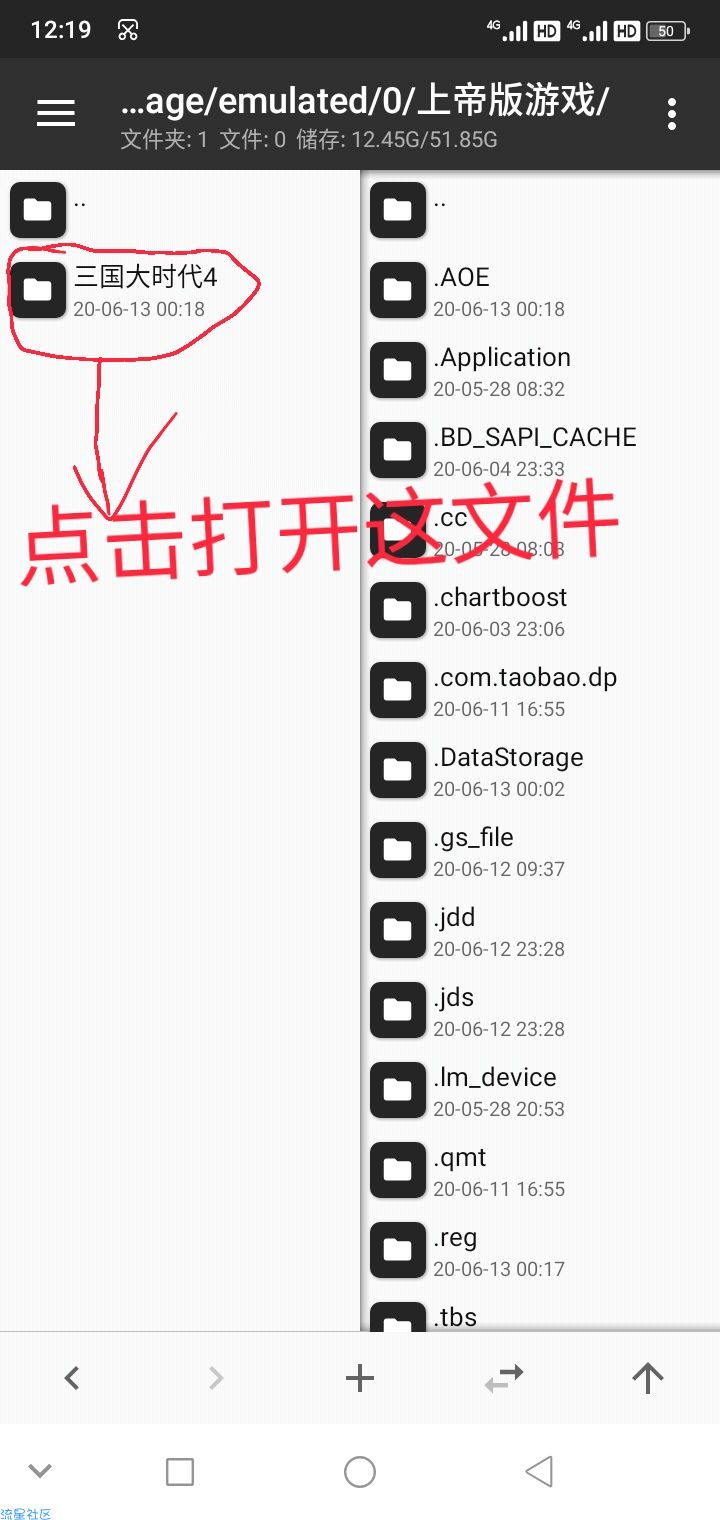Open the .DataStorage folder

point(540,770)
